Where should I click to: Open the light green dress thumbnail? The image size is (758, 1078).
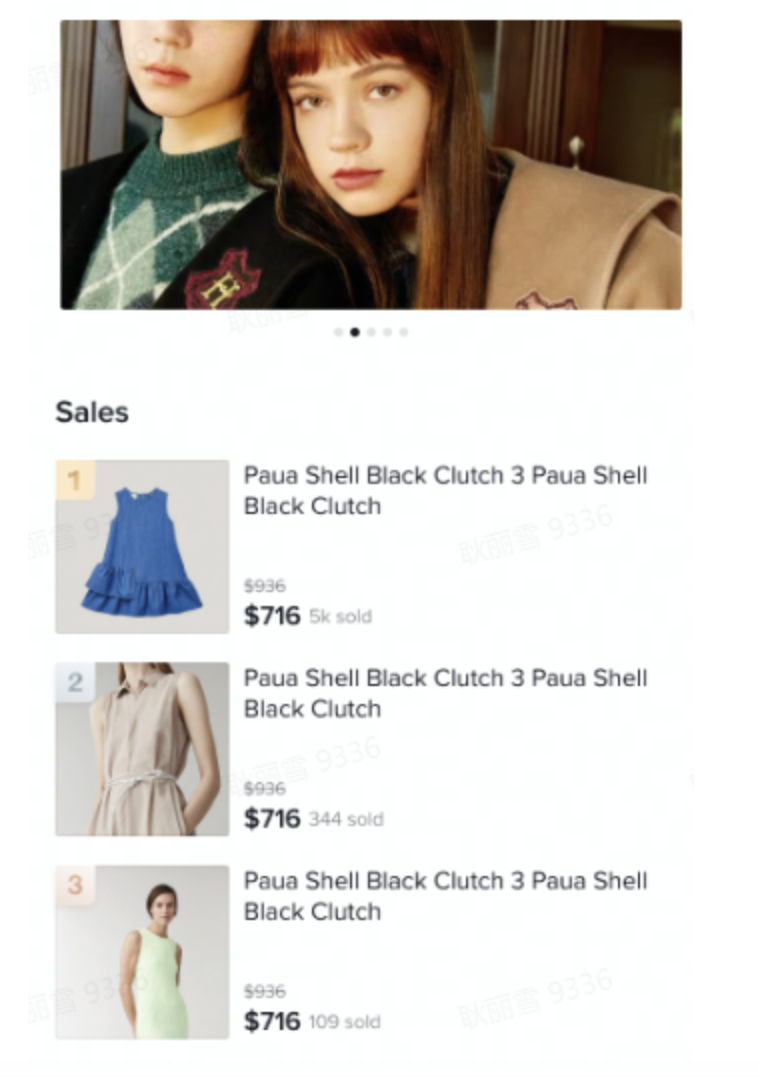[142, 952]
